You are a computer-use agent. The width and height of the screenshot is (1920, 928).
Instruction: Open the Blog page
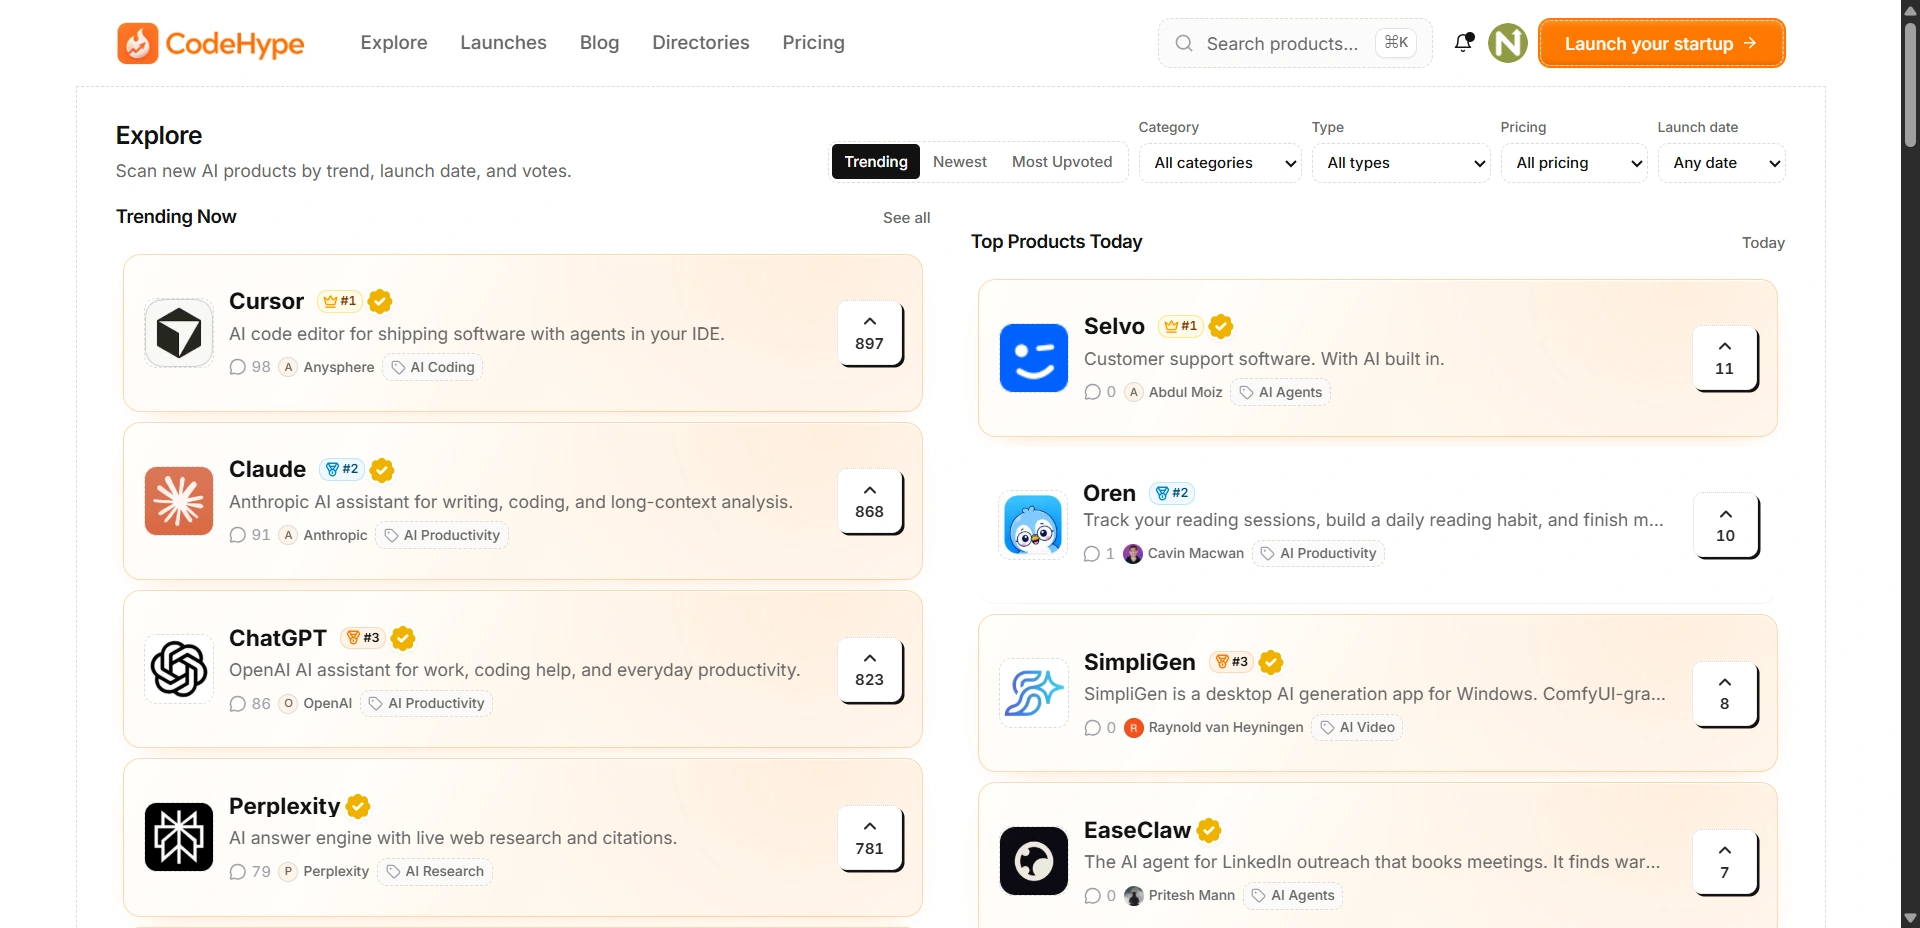[x=599, y=43]
